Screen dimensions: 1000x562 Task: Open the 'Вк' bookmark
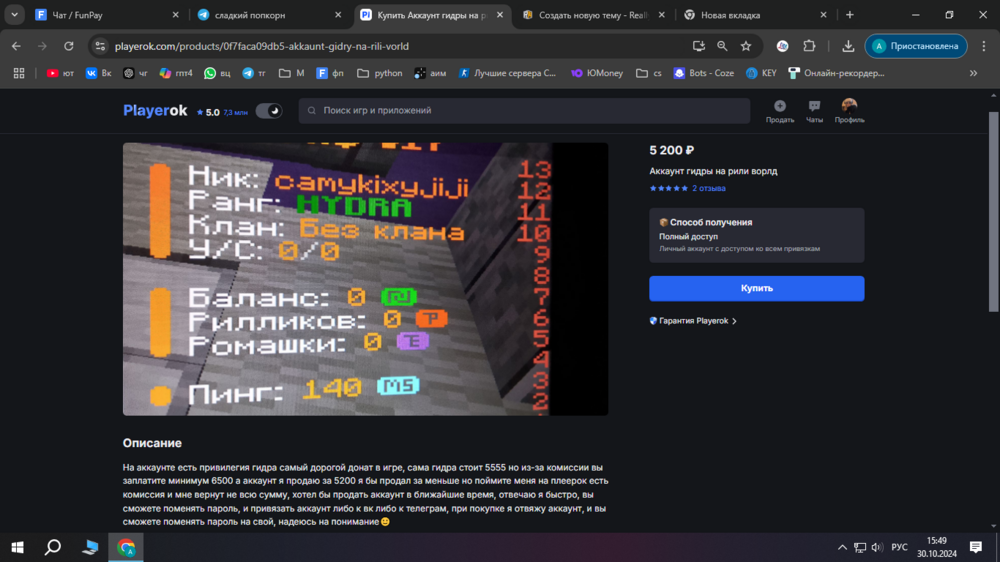(99, 73)
